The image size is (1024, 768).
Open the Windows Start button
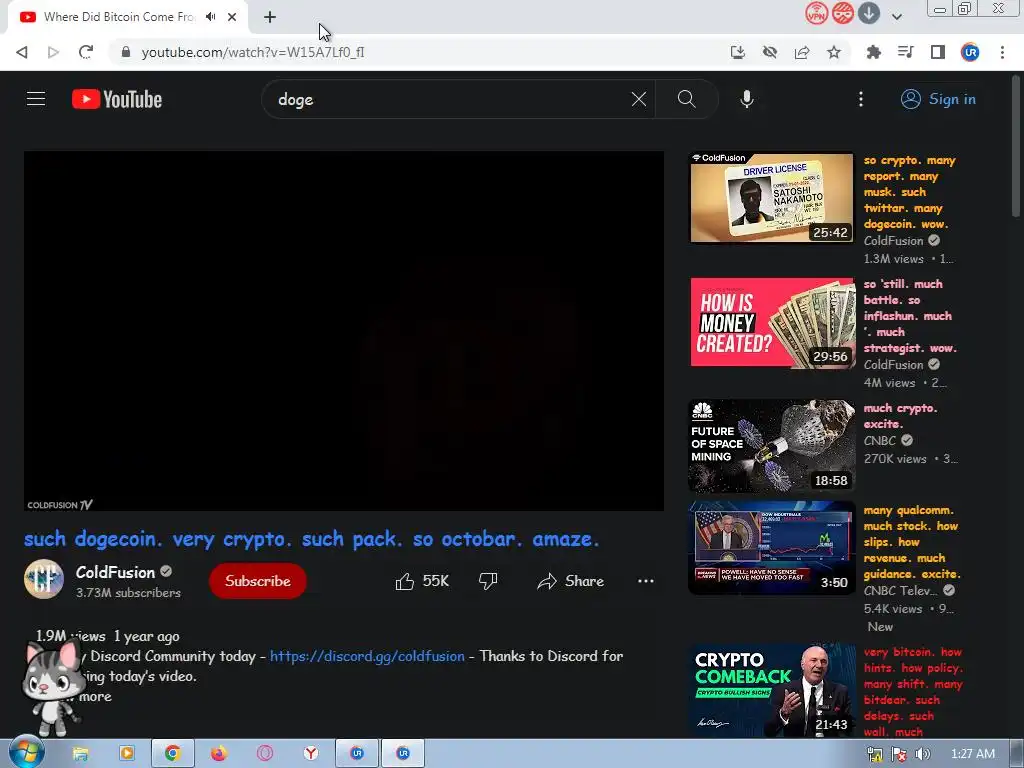25,753
